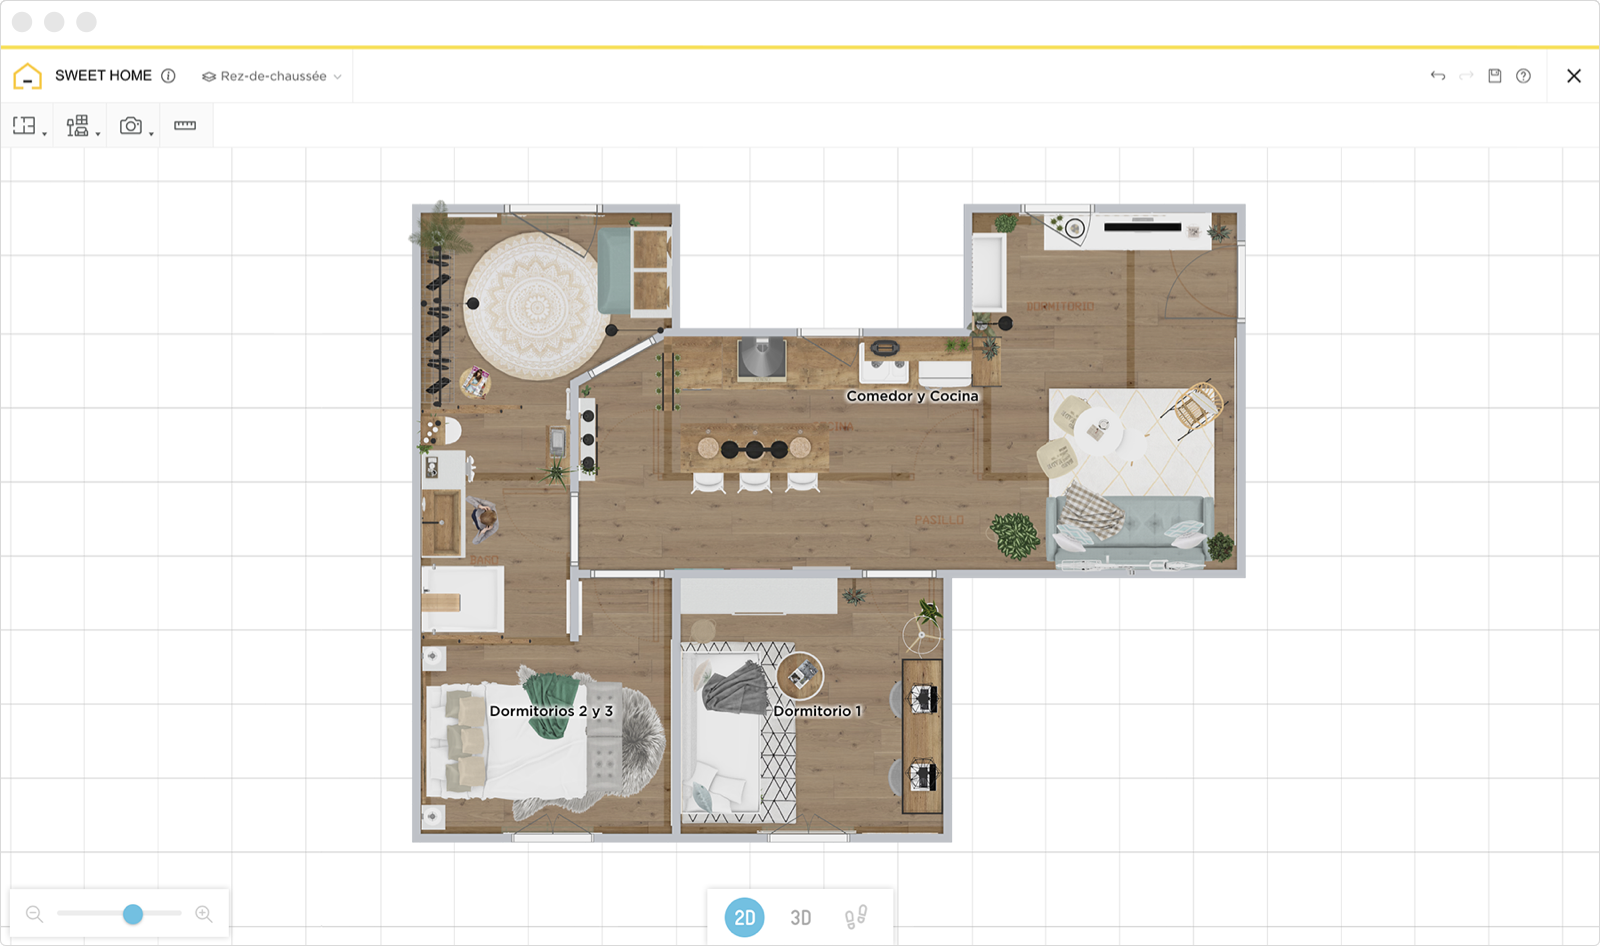Open the camera snapshot dropdown
Viewport: 1600px width, 946px height.
click(x=136, y=126)
